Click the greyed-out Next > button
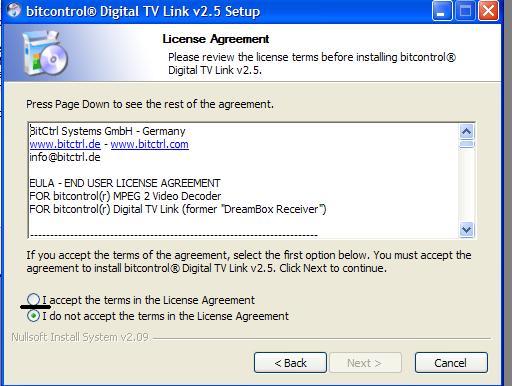The height and width of the screenshot is (386, 512). pos(365,363)
